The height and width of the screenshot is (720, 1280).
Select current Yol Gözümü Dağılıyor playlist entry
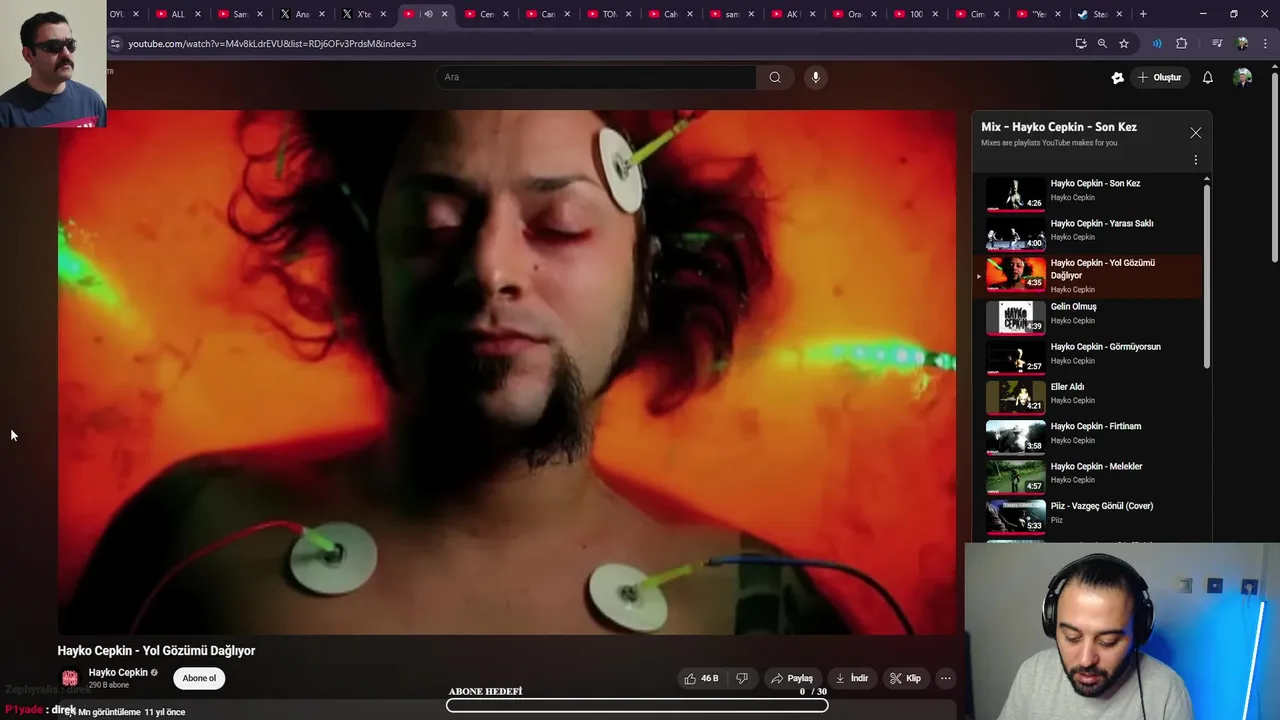click(x=1088, y=276)
